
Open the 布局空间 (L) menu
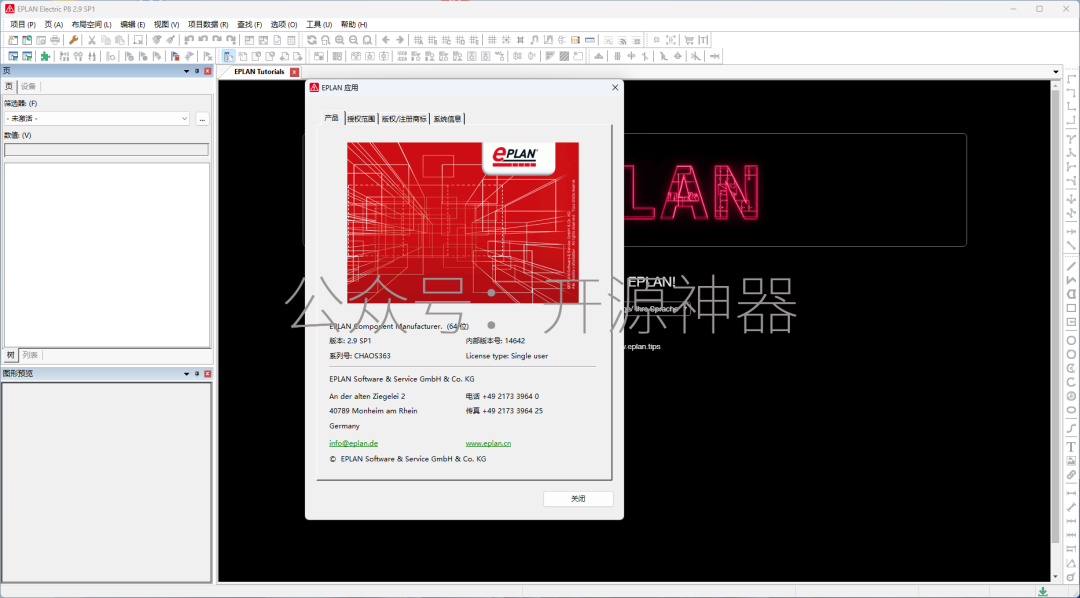[x=91, y=25]
